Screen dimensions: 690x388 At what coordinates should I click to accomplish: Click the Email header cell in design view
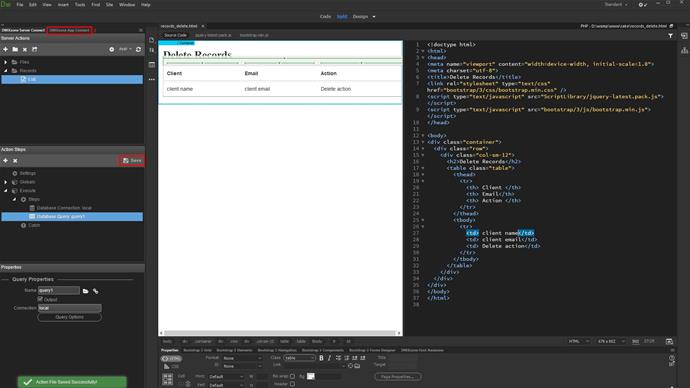click(x=251, y=73)
